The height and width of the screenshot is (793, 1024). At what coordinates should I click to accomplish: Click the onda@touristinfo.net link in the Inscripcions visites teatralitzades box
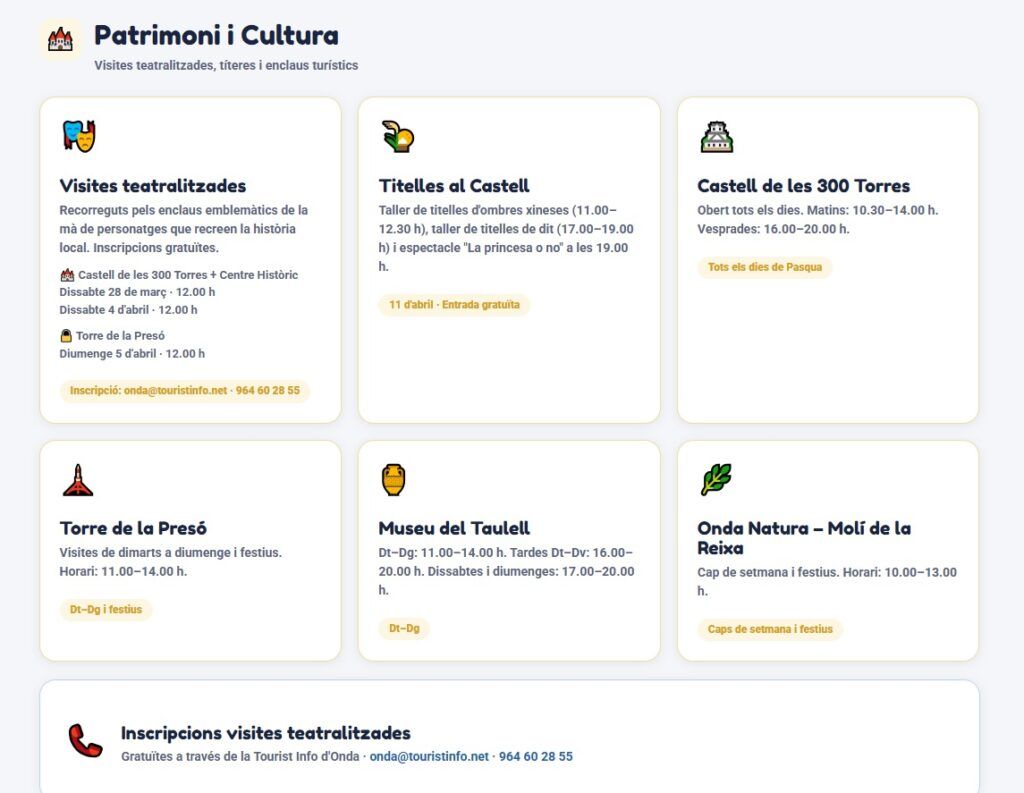point(429,757)
